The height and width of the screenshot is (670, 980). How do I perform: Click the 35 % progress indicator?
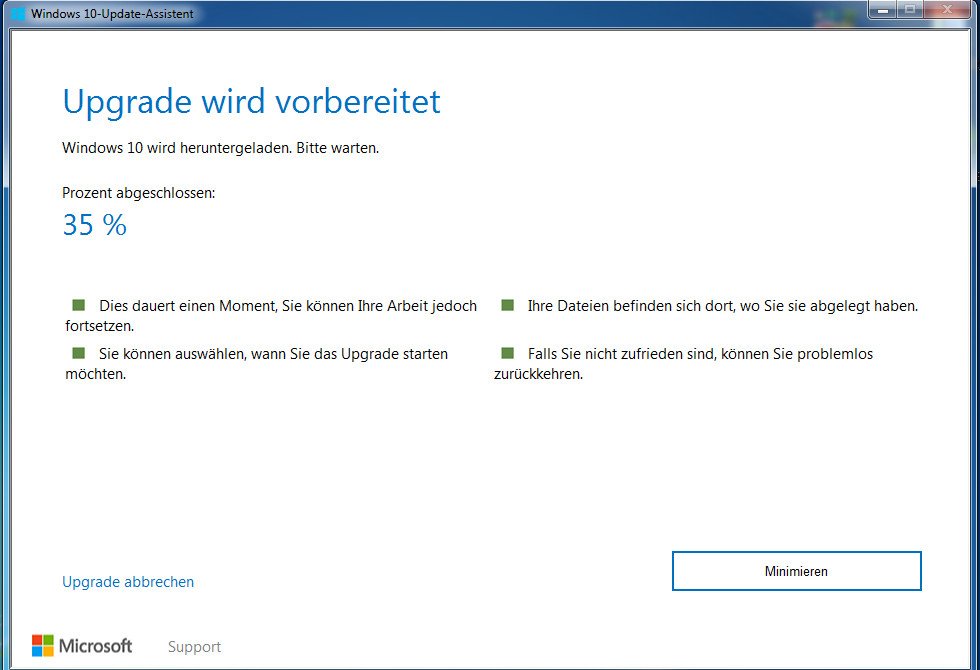[x=94, y=225]
